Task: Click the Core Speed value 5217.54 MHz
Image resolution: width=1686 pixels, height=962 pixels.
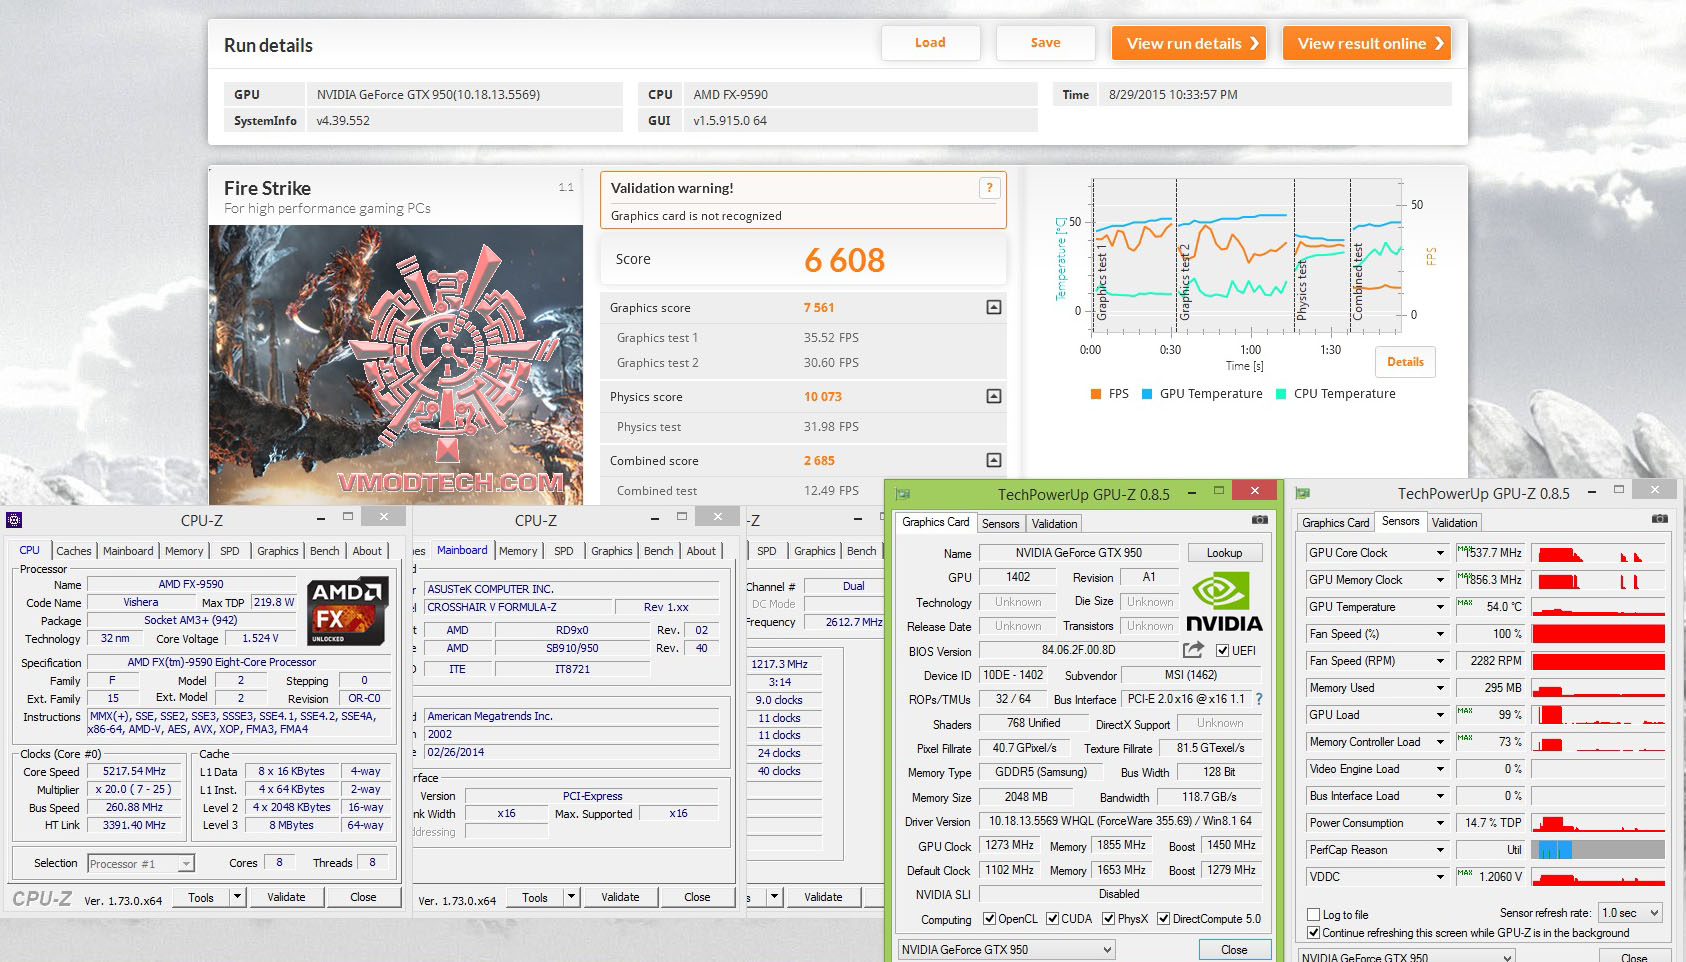Action: [135, 772]
